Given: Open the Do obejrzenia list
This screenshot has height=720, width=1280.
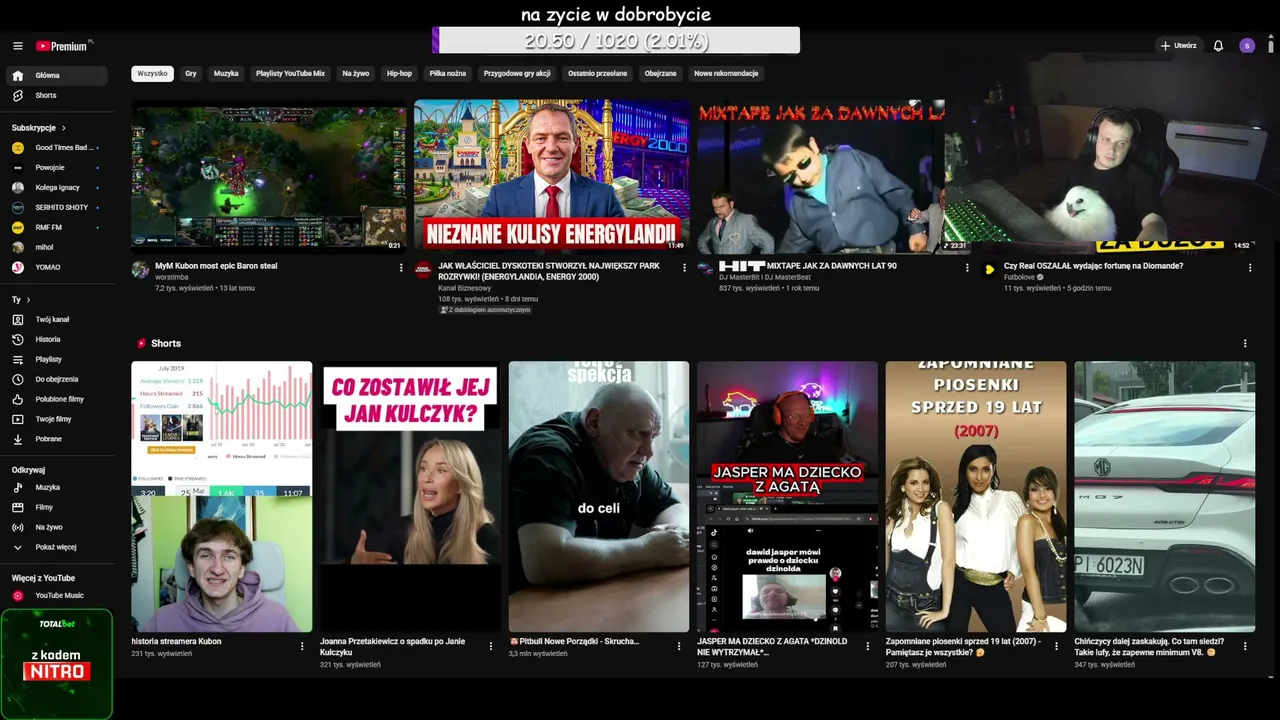Looking at the screenshot, I should click(57, 380).
